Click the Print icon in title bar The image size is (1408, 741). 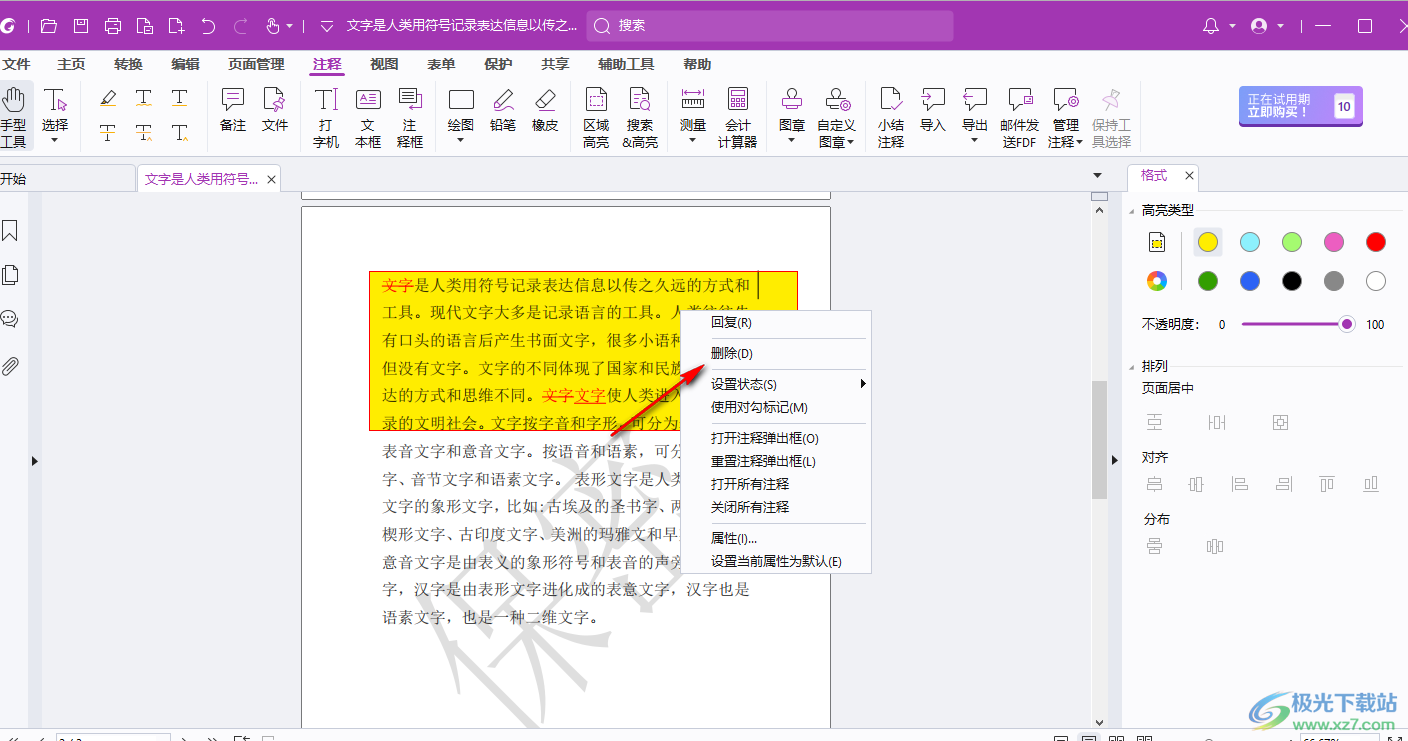pyautogui.click(x=113, y=26)
